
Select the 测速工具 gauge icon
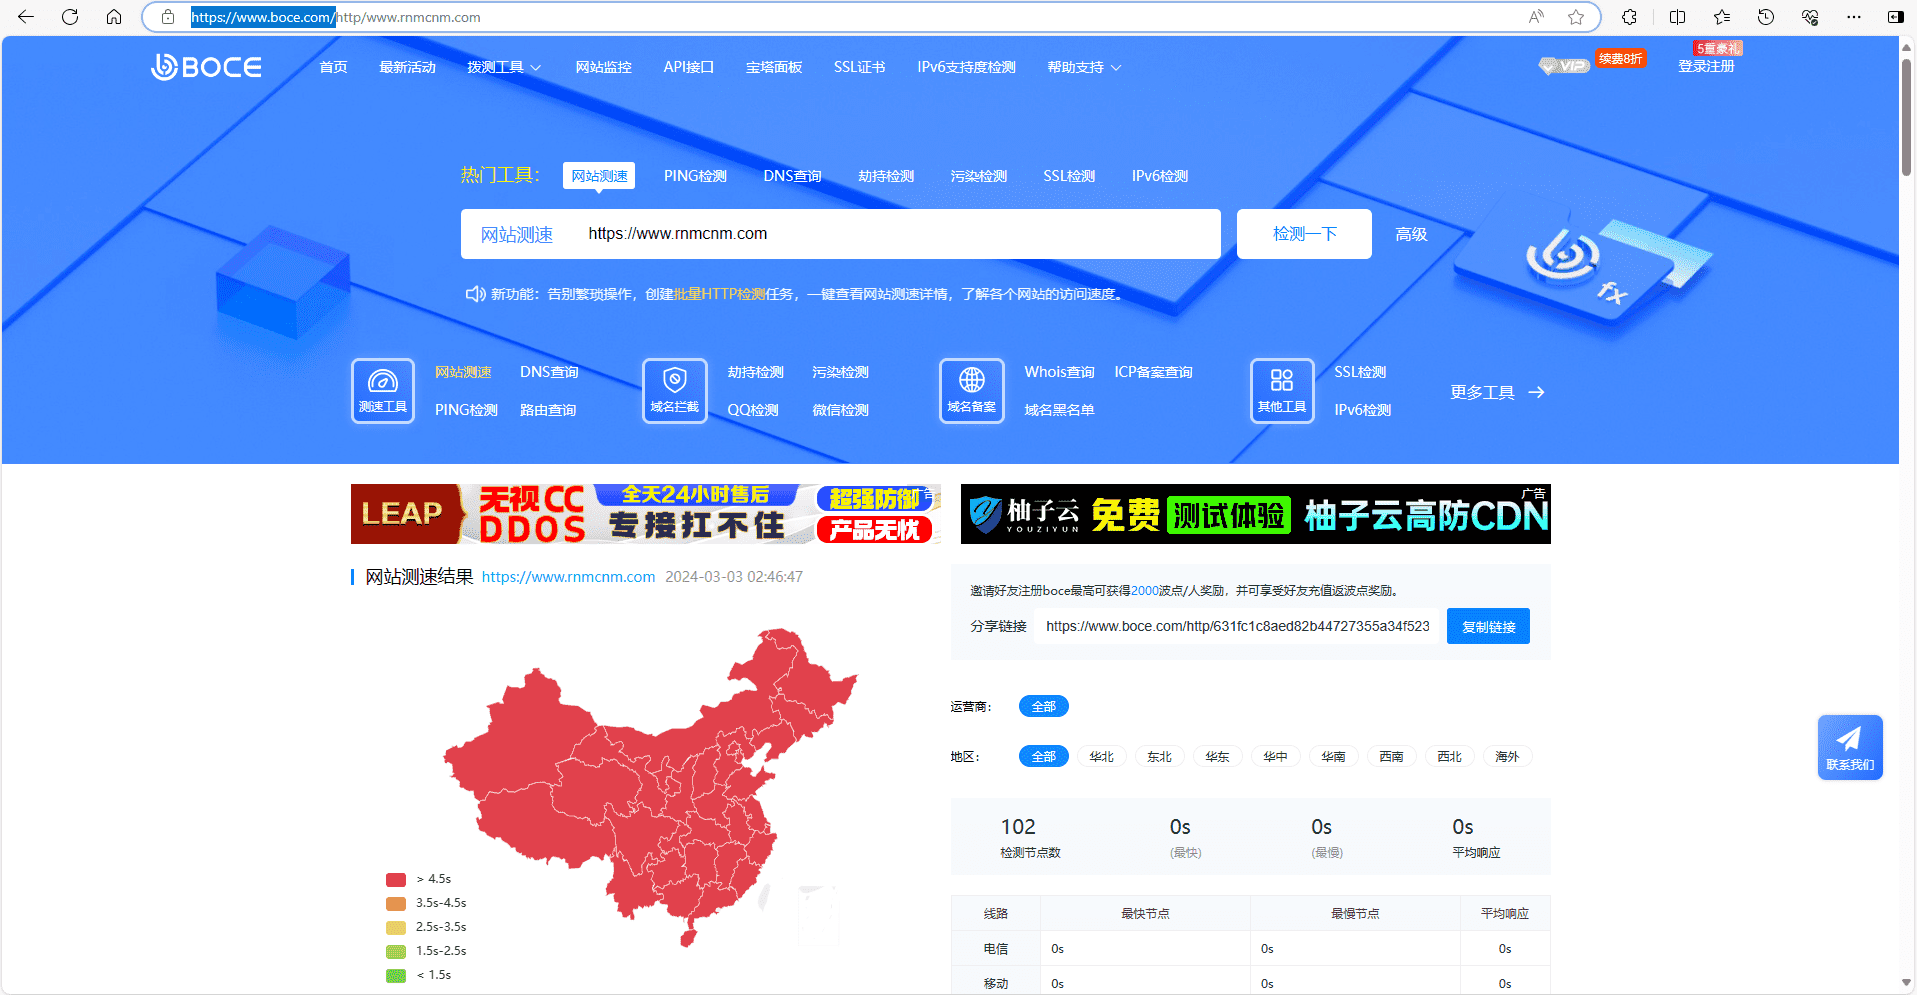click(382, 390)
